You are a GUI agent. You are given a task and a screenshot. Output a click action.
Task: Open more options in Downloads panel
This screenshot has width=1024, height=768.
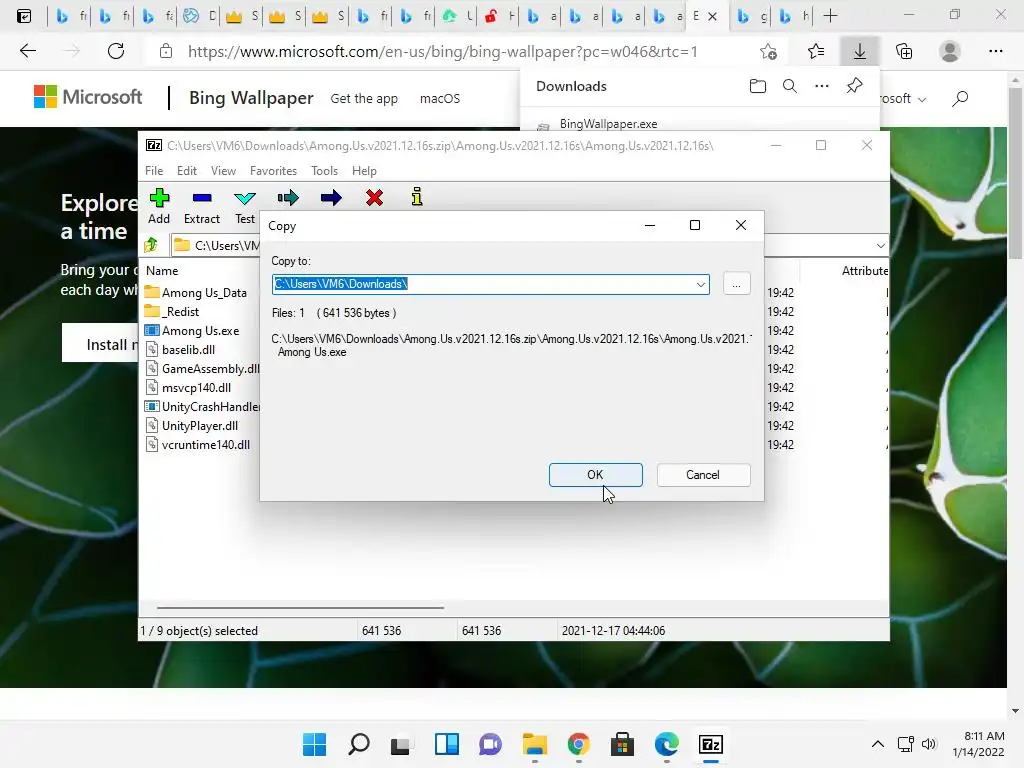pyautogui.click(x=822, y=86)
